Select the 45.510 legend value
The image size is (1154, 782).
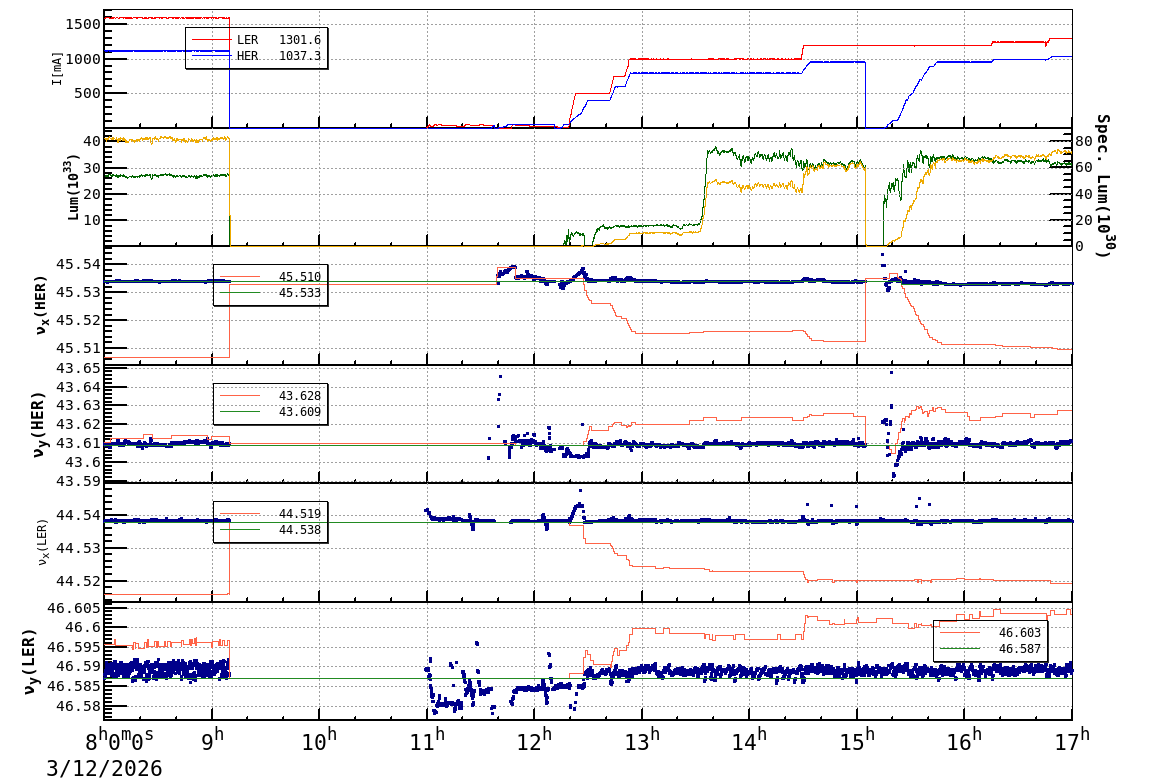[300, 277]
